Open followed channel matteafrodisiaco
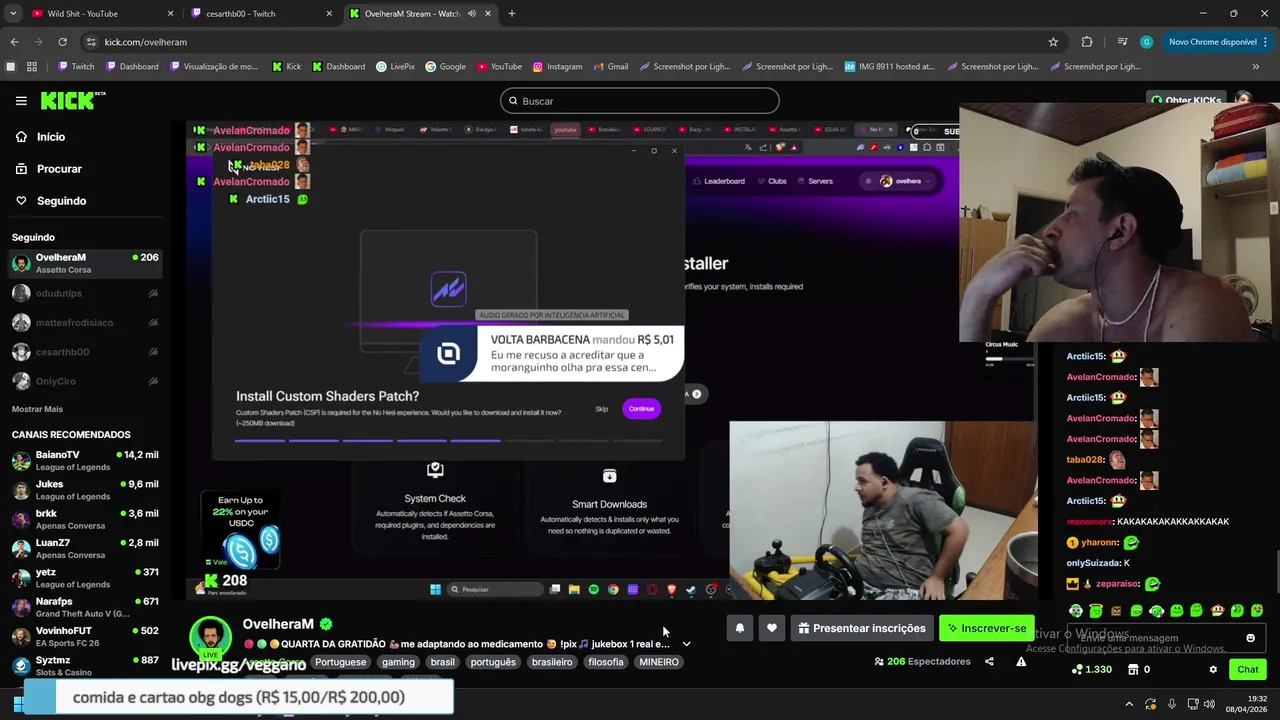Viewport: 1280px width, 720px height. coord(85,322)
